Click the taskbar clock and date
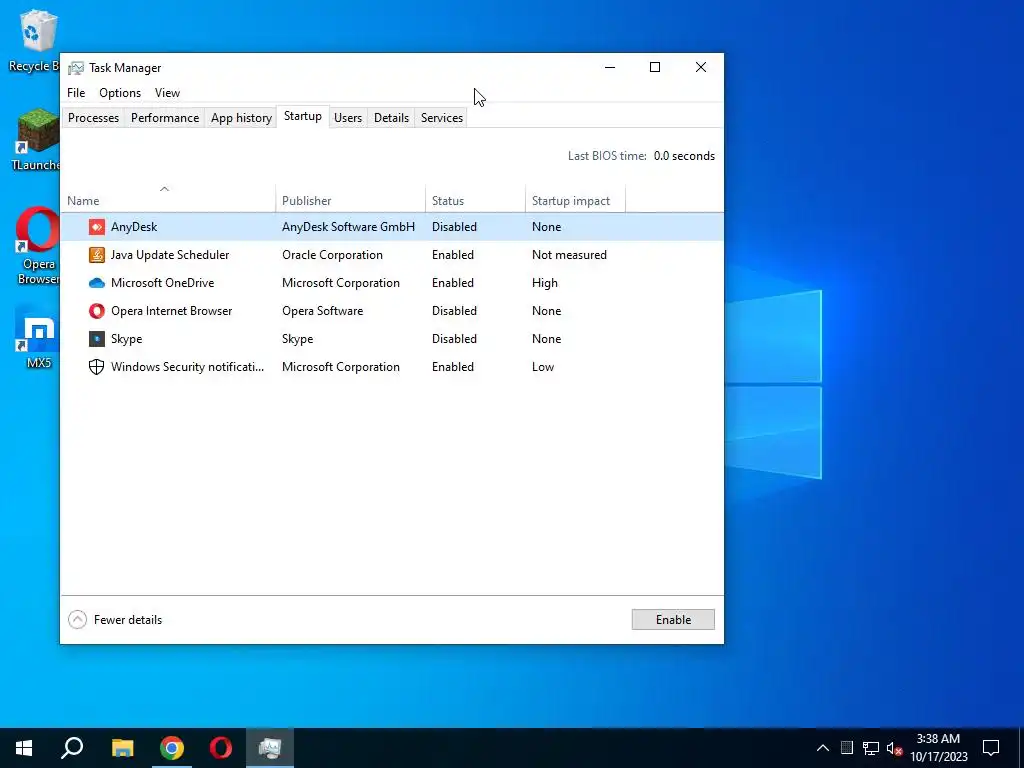1024x768 pixels. tap(938, 748)
